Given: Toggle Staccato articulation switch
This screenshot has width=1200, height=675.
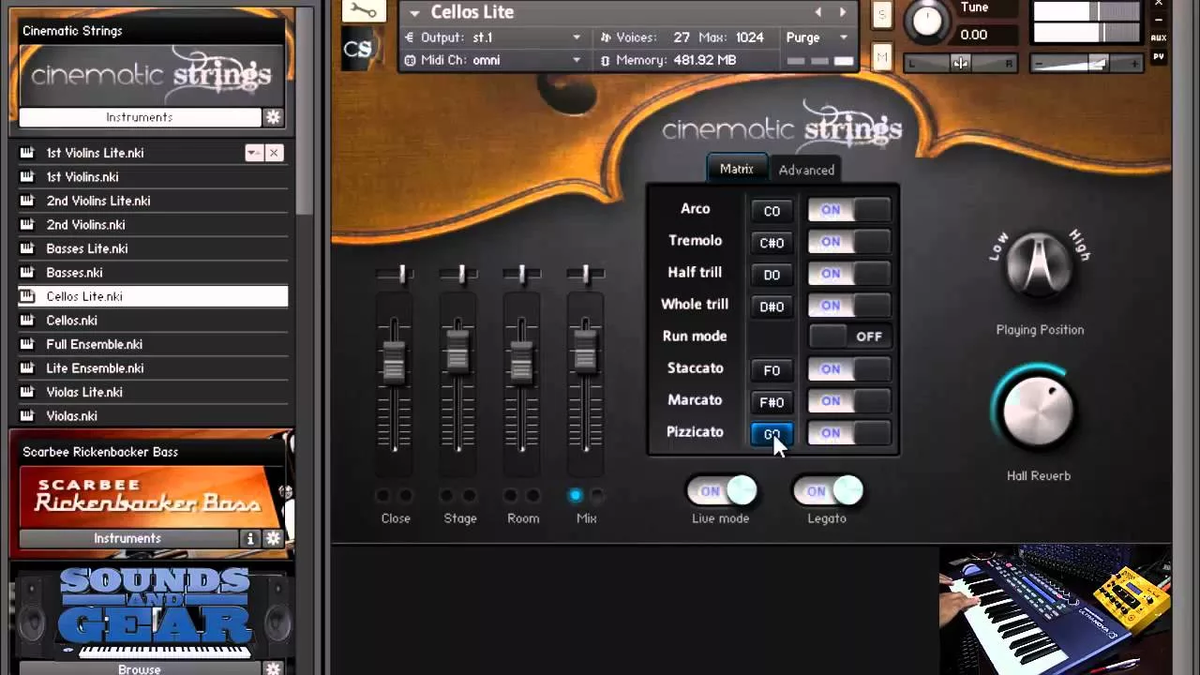Looking at the screenshot, I should click(x=849, y=369).
